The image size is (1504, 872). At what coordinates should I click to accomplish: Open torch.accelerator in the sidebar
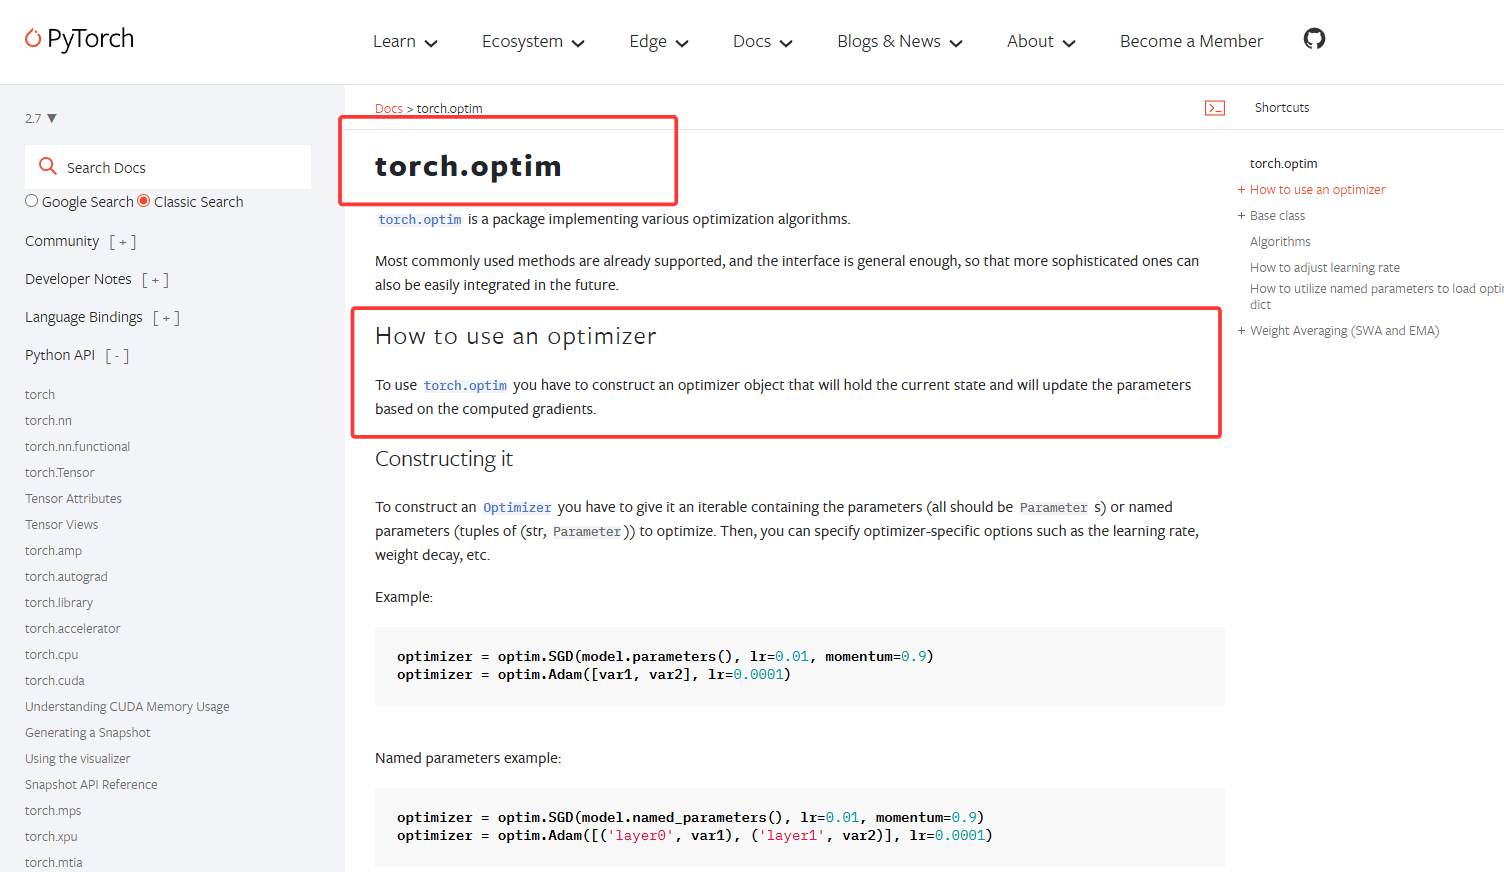click(x=72, y=629)
